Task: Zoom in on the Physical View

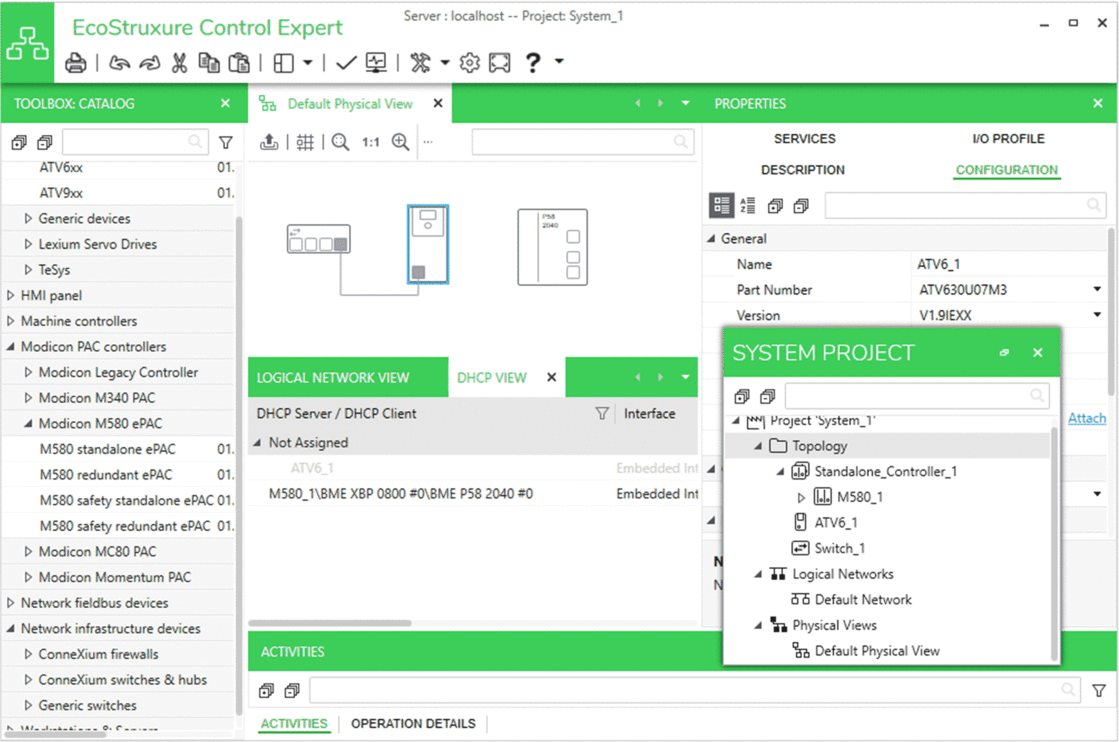Action: pyautogui.click(x=400, y=142)
